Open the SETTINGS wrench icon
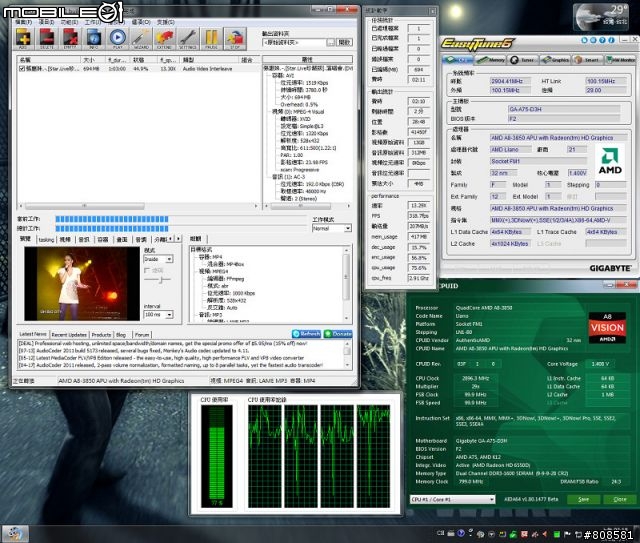Screen dimensions: 640x543 click(188, 39)
